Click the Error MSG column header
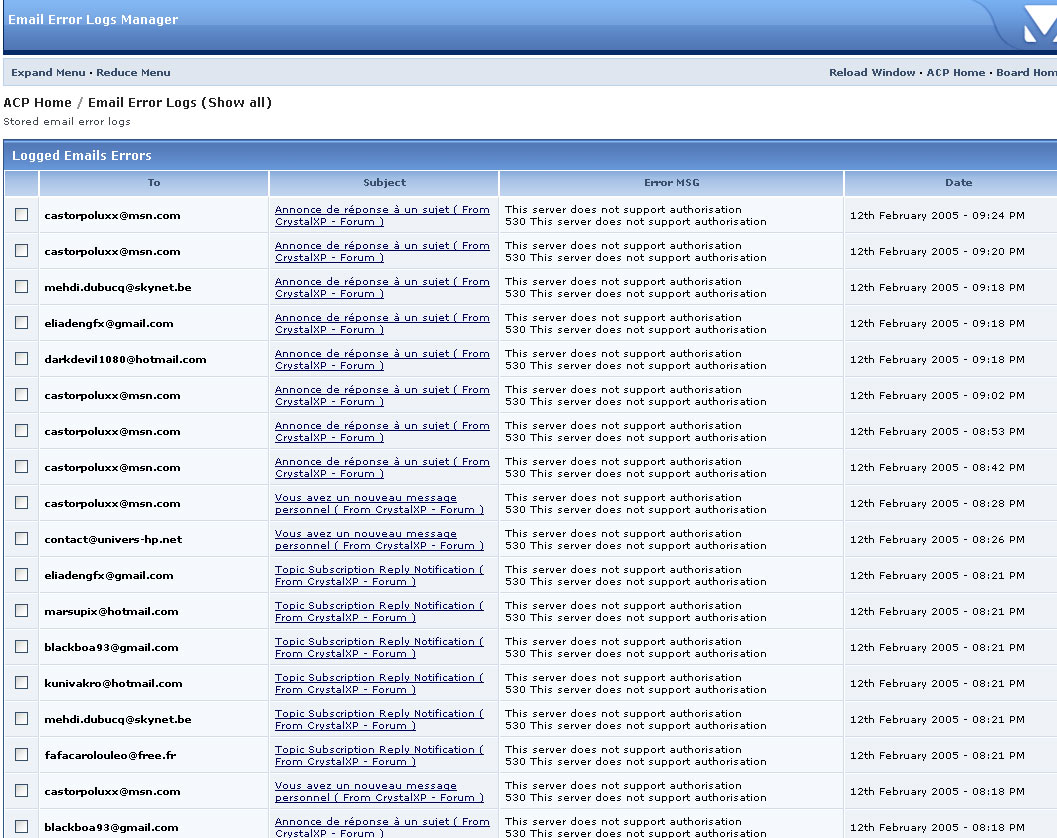The image size is (1057, 838). [671, 183]
